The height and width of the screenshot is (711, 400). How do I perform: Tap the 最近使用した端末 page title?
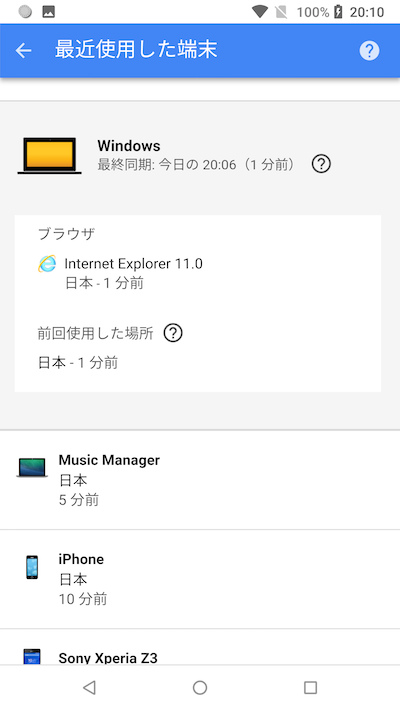pos(136,49)
